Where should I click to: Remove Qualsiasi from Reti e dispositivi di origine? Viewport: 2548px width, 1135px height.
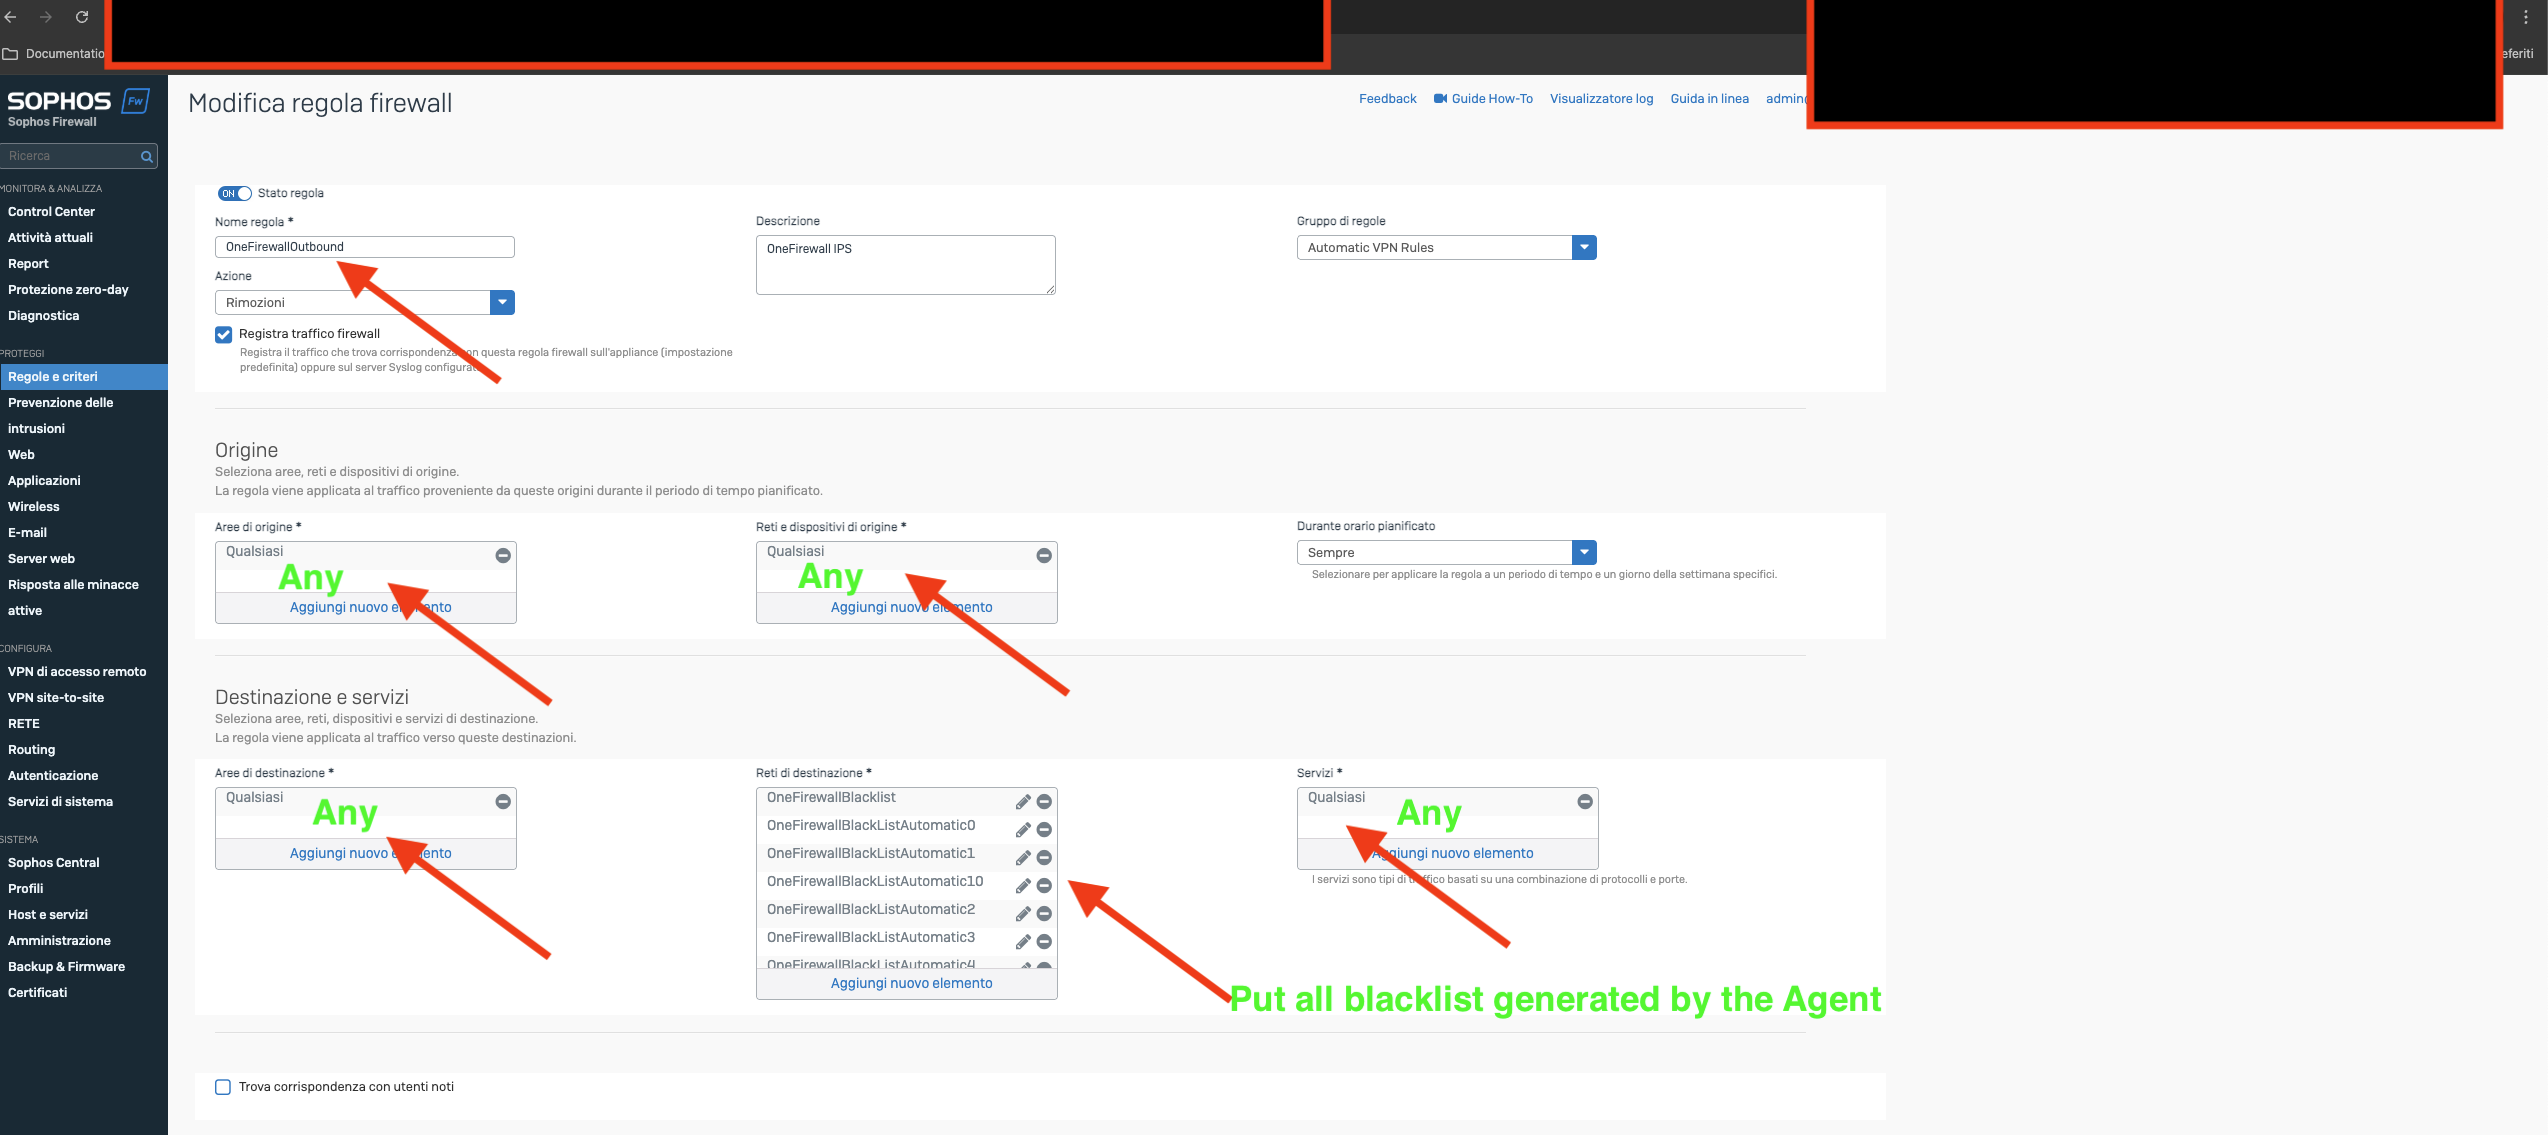click(1044, 555)
